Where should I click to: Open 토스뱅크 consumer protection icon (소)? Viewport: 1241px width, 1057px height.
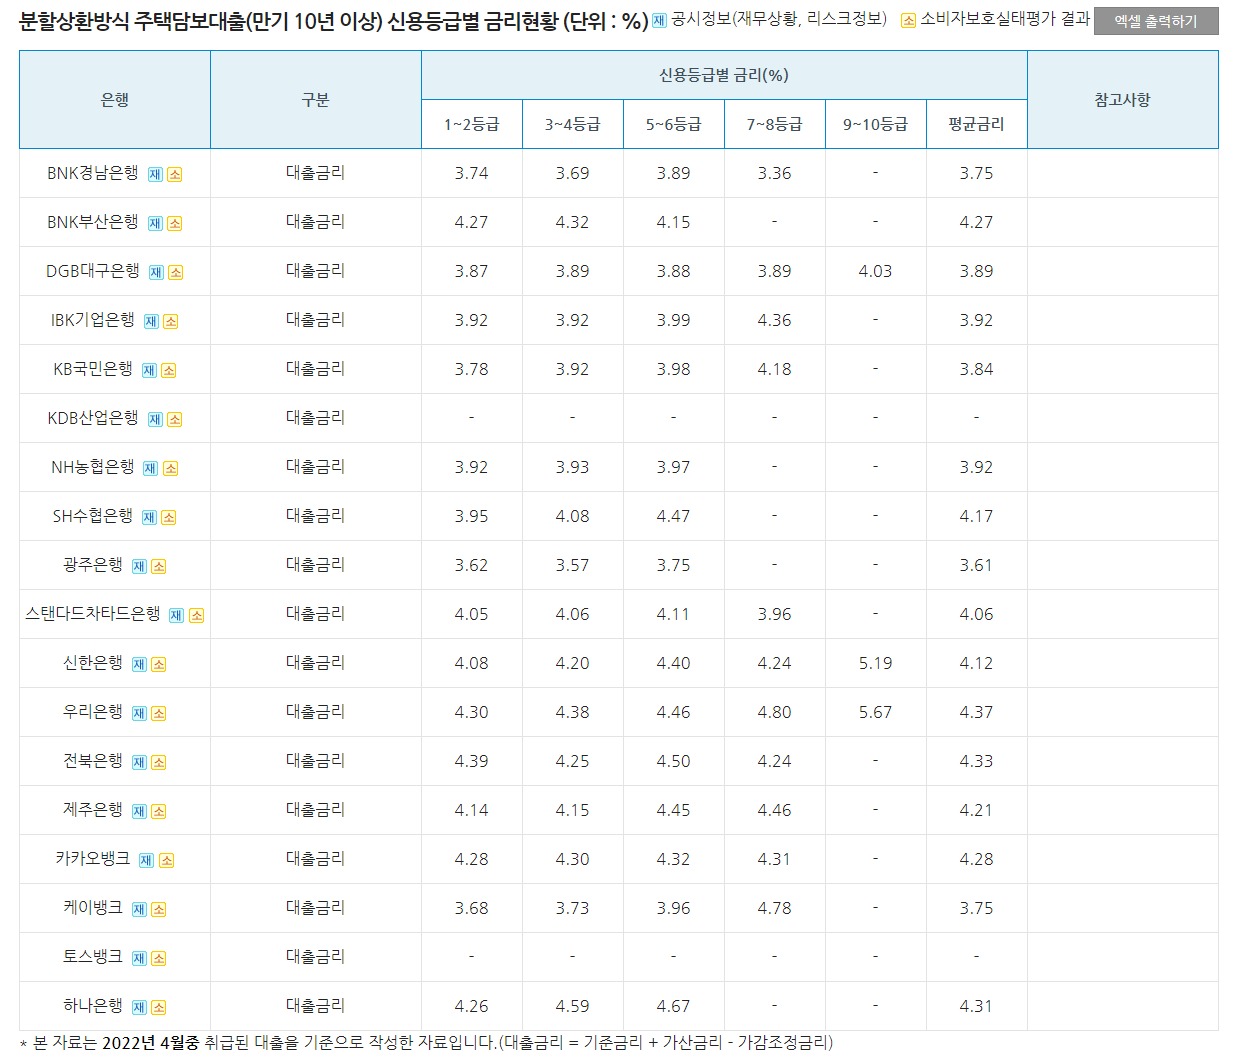[x=158, y=958]
